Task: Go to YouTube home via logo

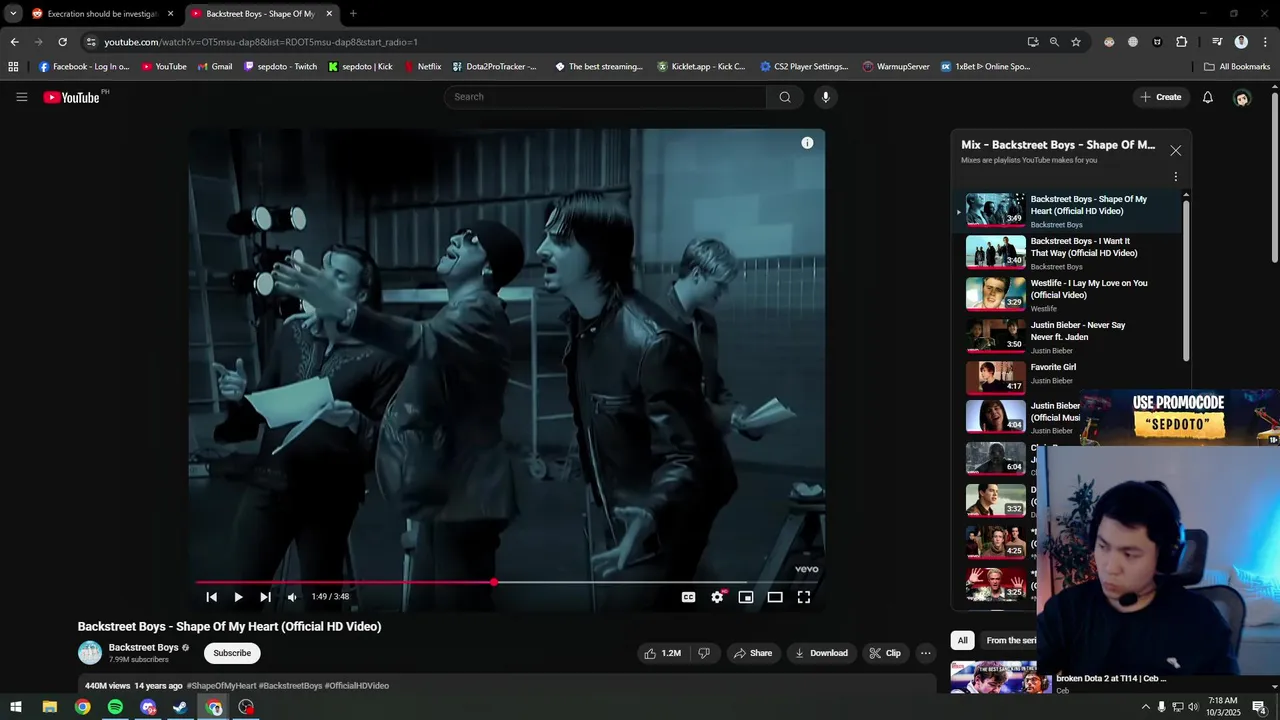Action: 71,97
